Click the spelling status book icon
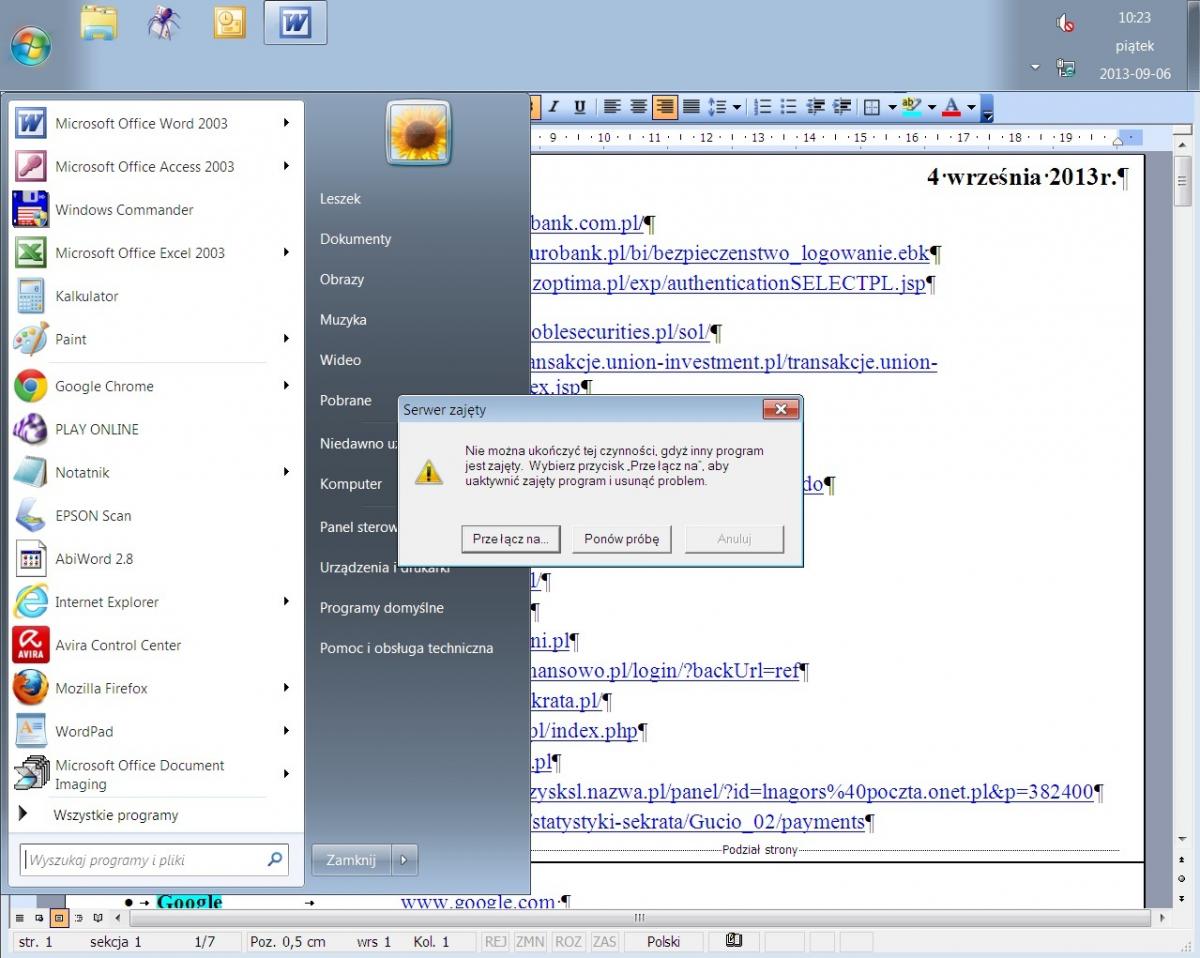1200x958 pixels. (734, 941)
